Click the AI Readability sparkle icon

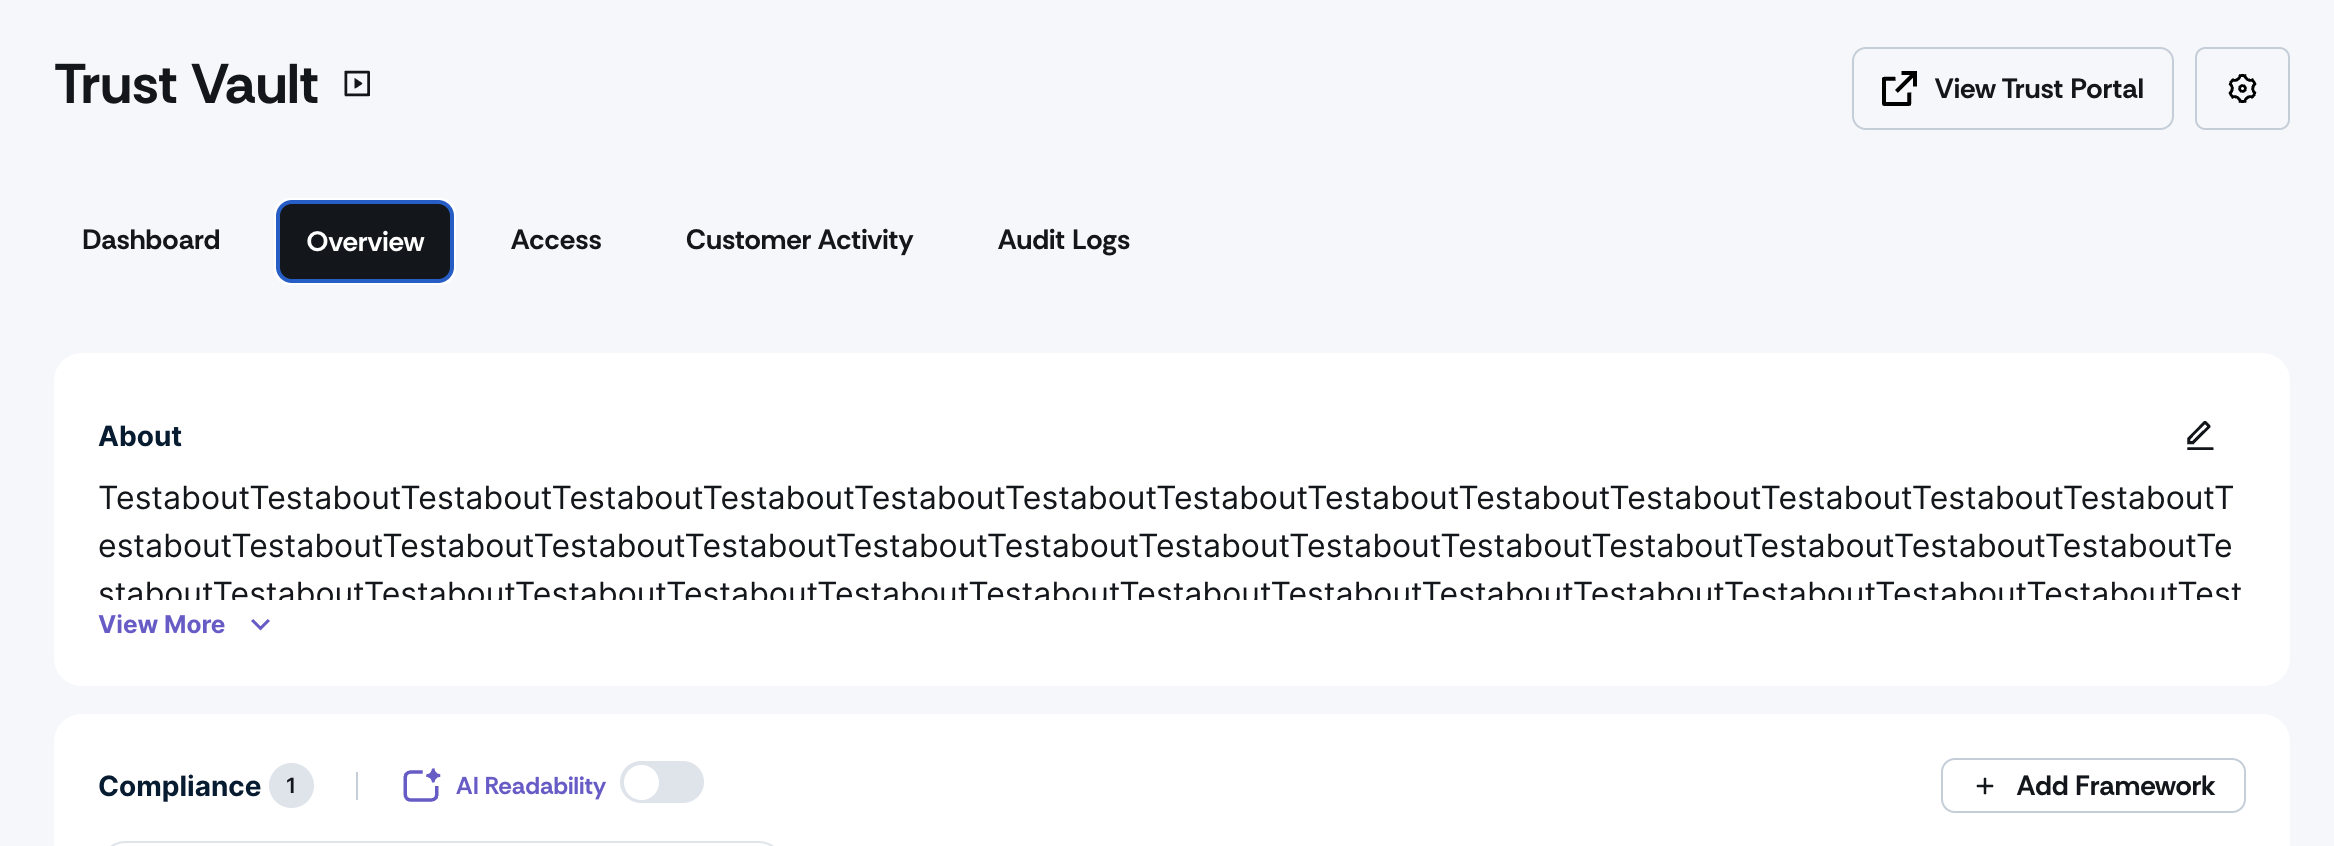[x=421, y=785]
